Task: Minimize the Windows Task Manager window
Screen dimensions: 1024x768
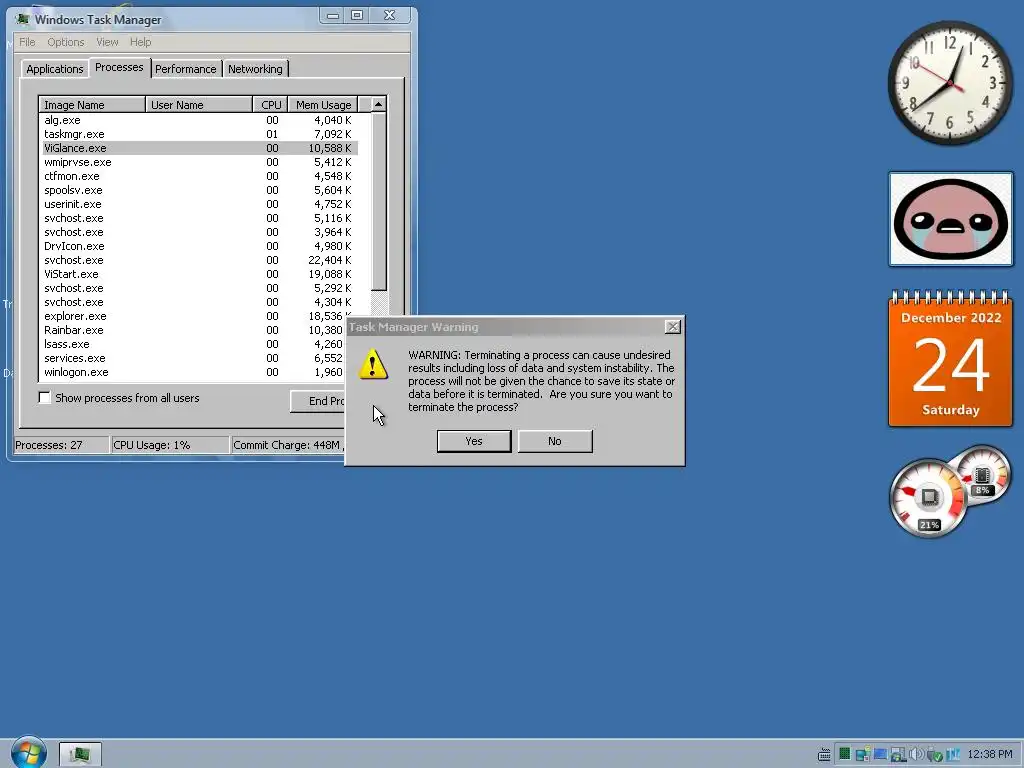Action: (333, 15)
